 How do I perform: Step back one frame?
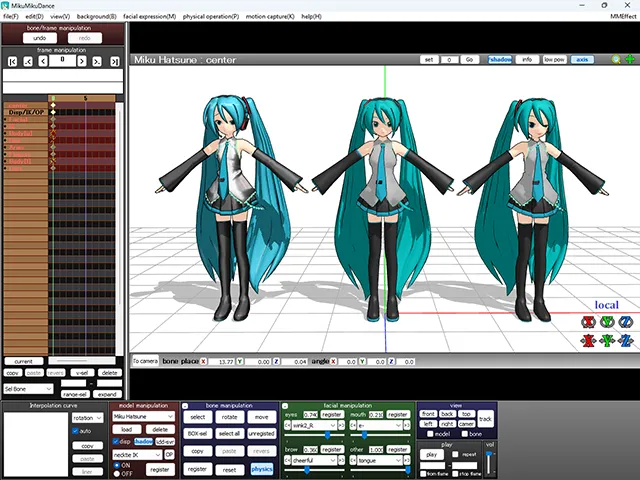(x=43, y=61)
